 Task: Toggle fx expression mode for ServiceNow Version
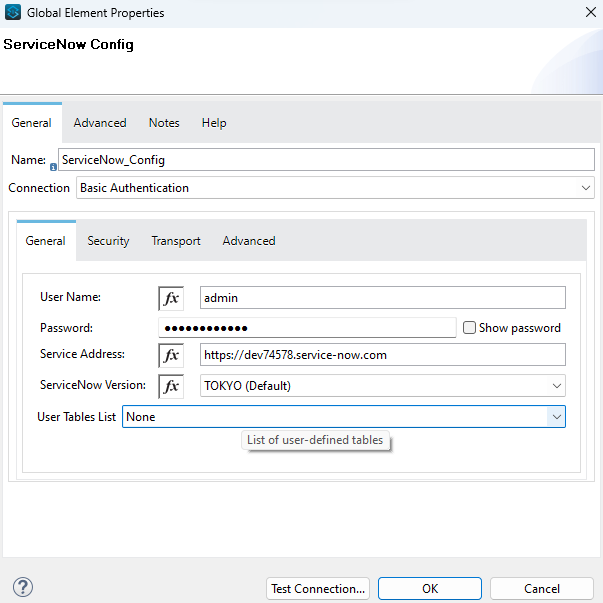click(171, 386)
